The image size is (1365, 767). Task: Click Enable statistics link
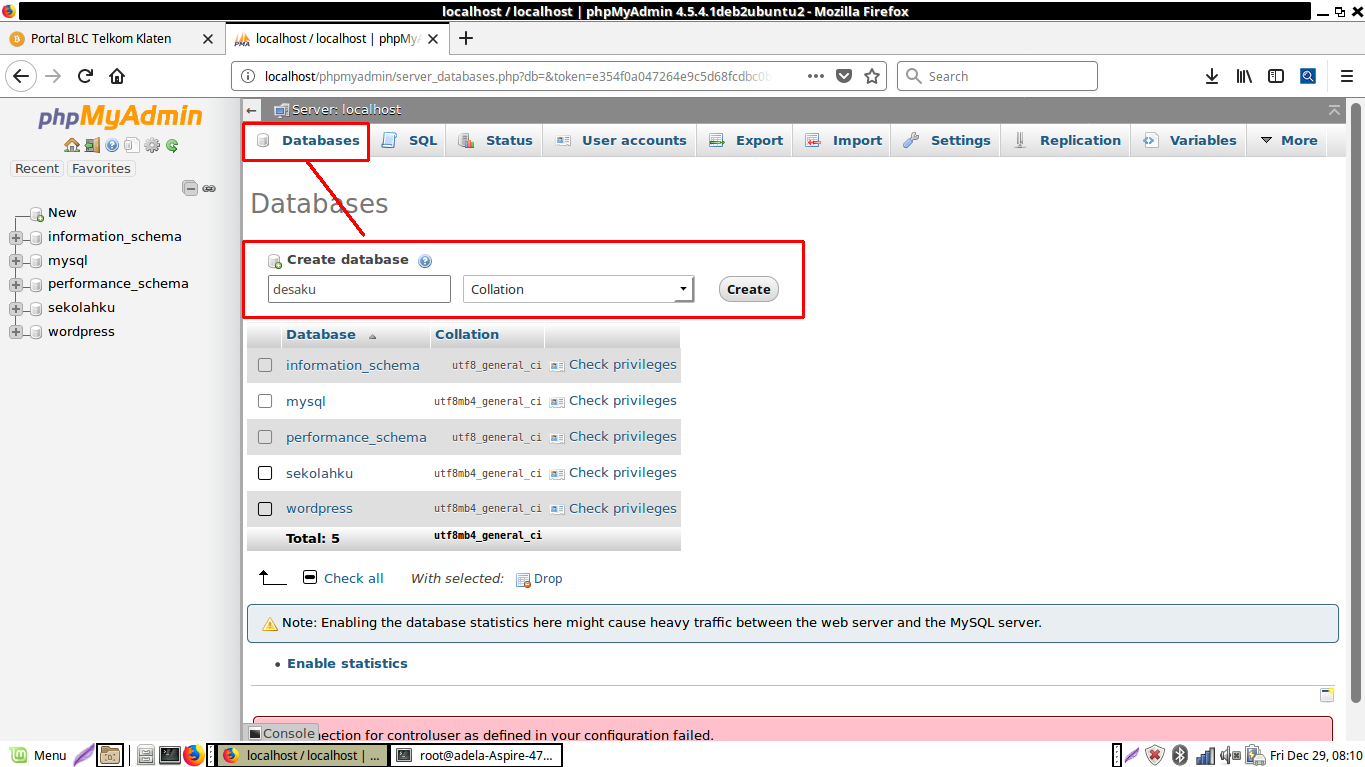coord(347,664)
